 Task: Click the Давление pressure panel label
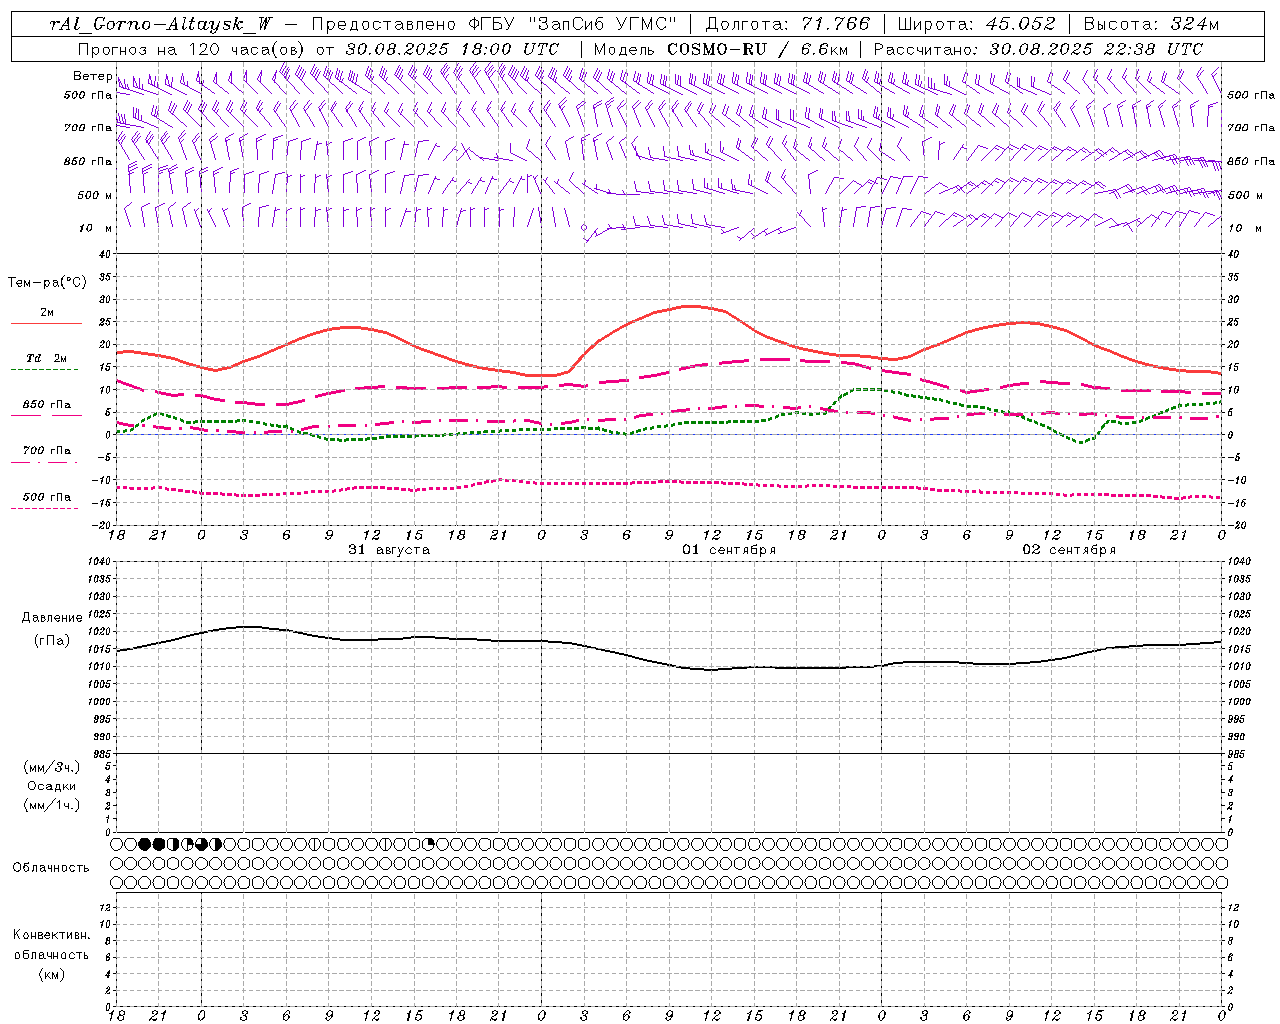pyautogui.click(x=52, y=618)
